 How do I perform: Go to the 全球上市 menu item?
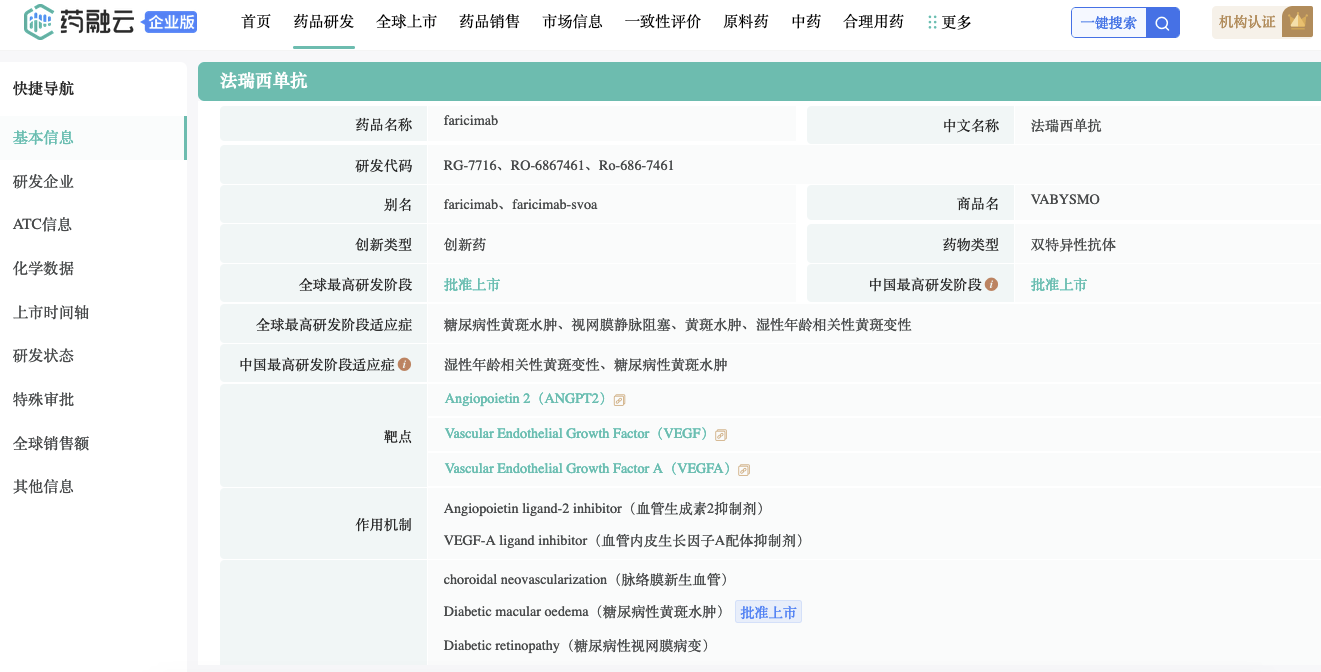406,22
